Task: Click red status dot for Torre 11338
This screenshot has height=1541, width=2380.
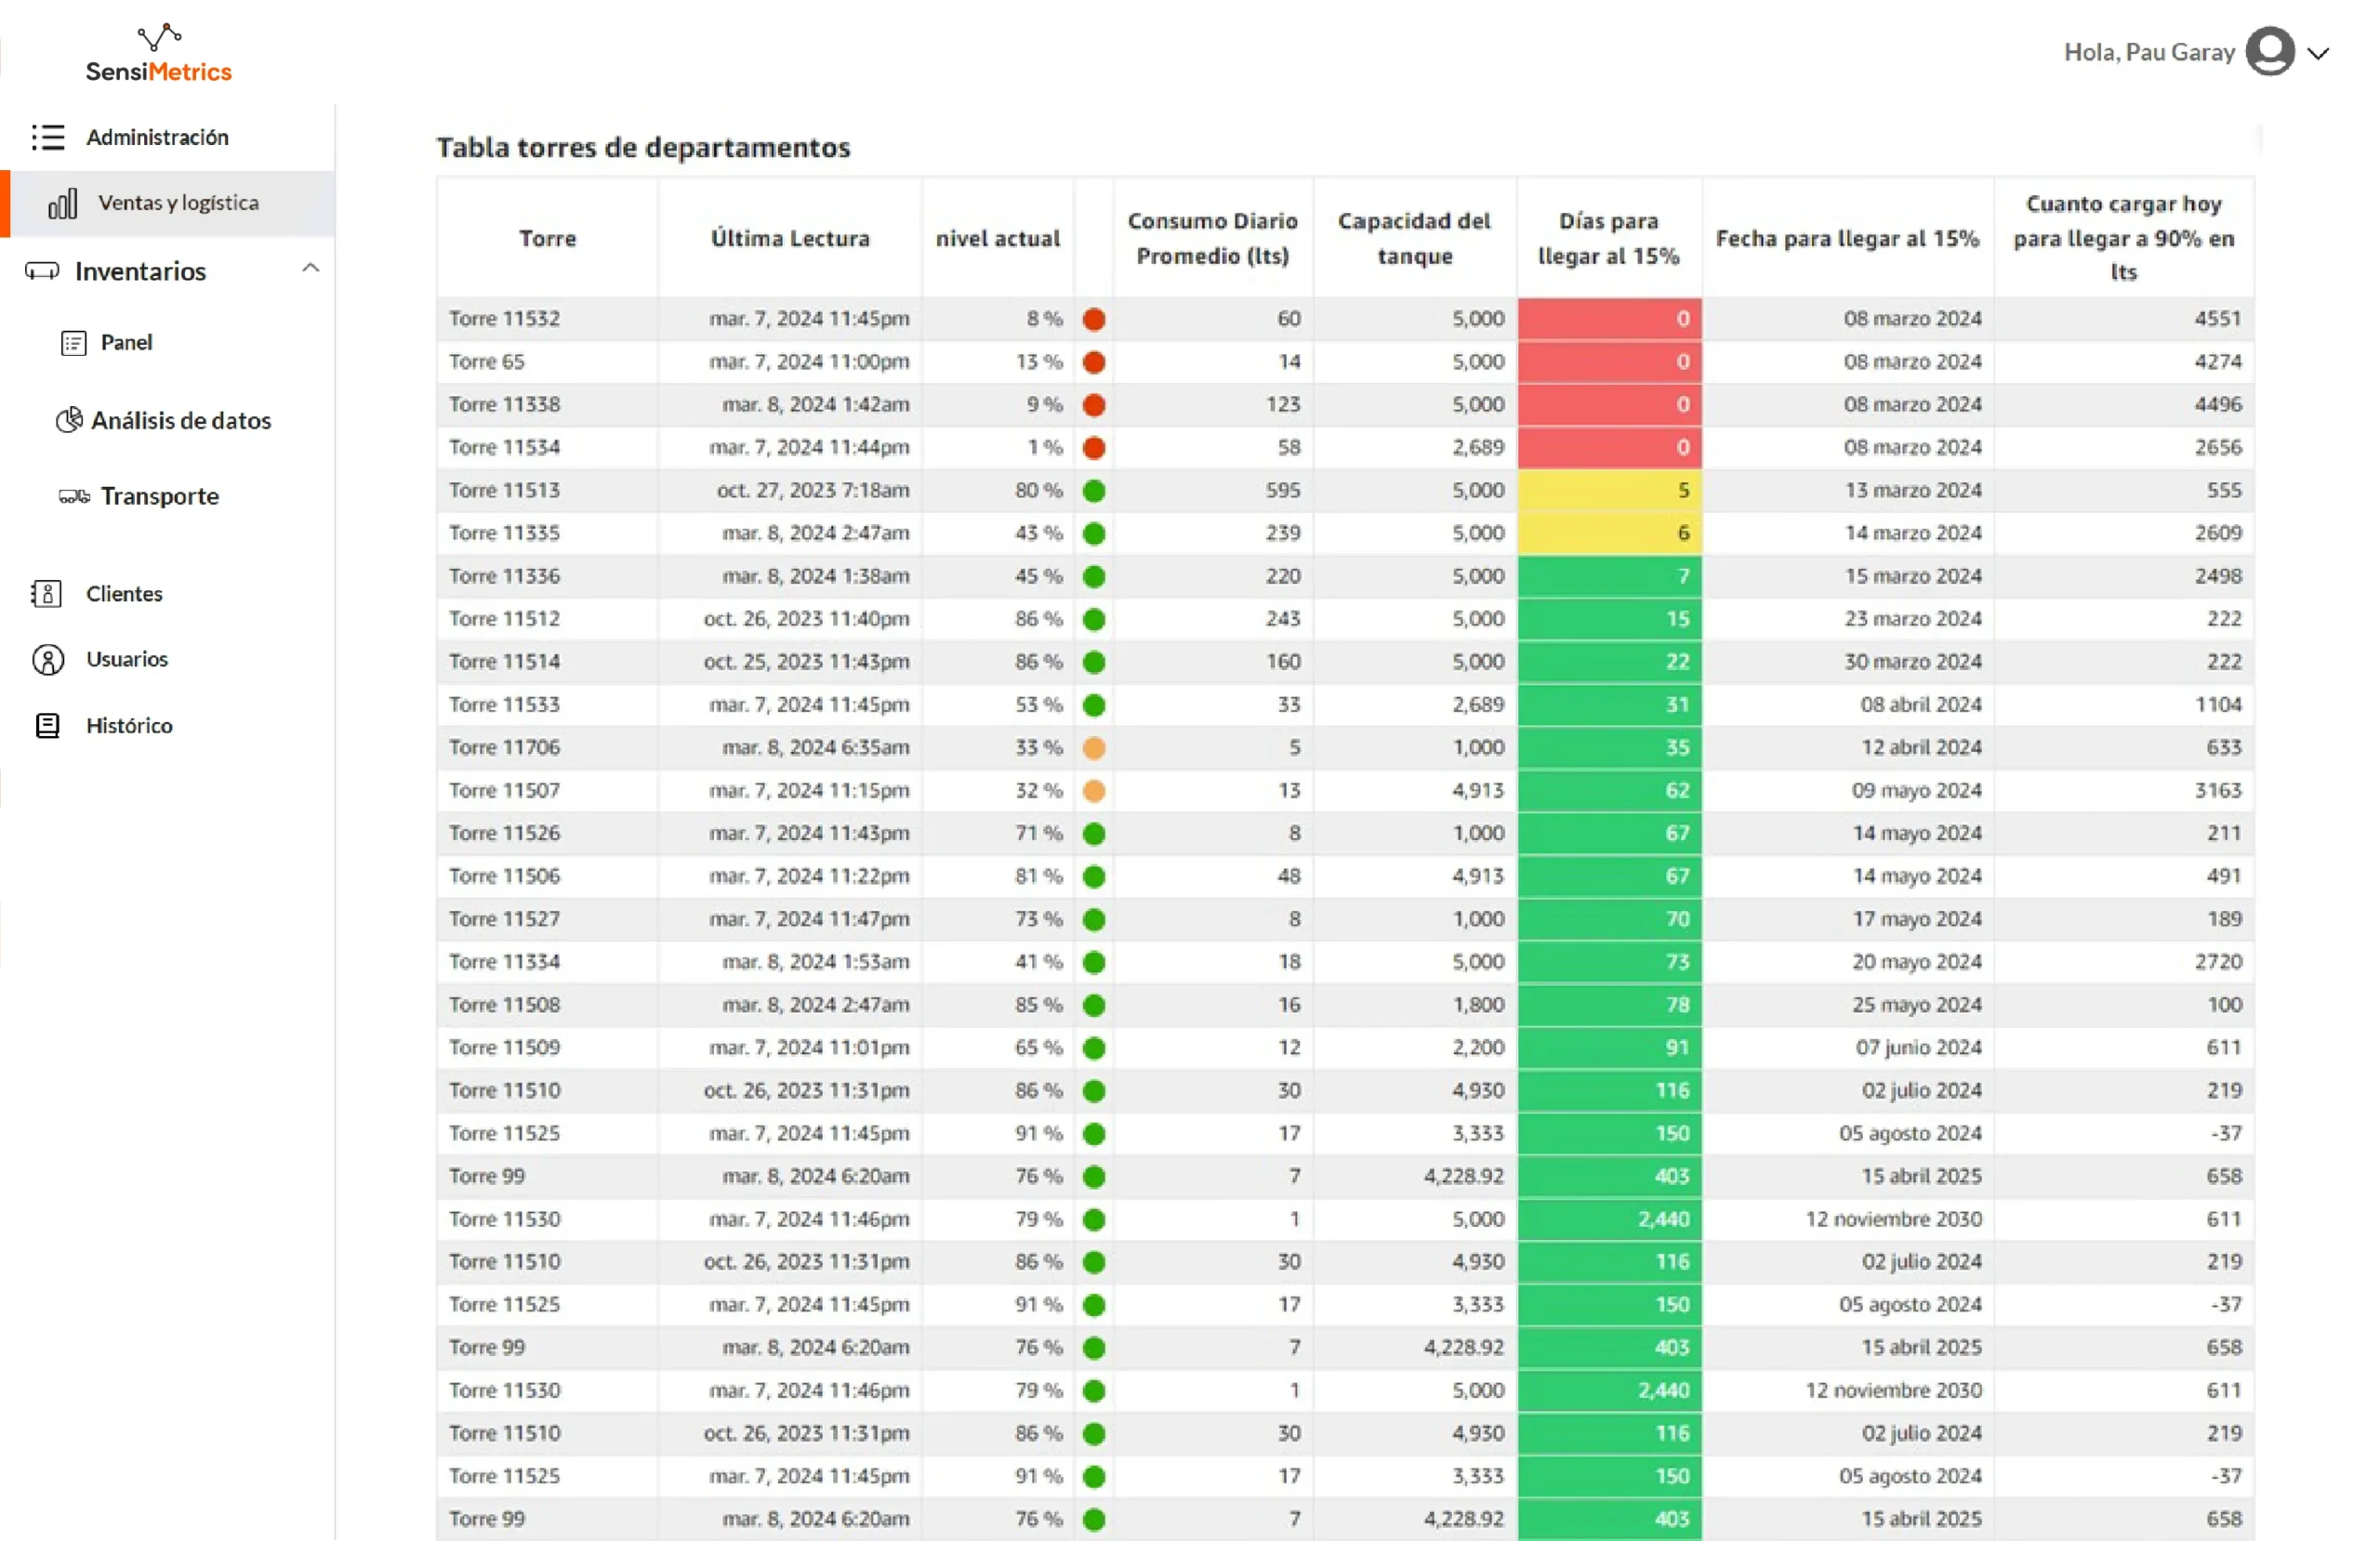Action: click(1094, 405)
